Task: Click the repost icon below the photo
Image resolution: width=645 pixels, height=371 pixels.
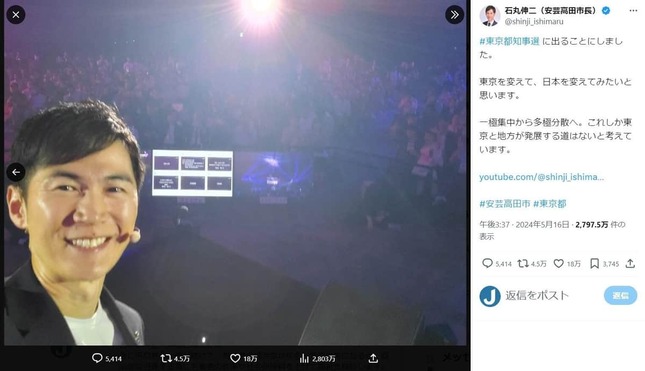Action: (166, 358)
